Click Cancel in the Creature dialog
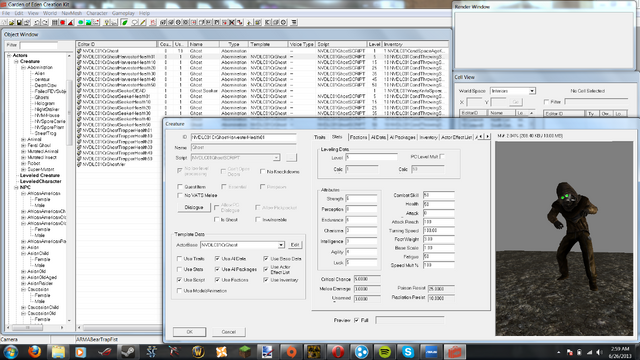Screen dimensions: 640x360 [x=229, y=332]
